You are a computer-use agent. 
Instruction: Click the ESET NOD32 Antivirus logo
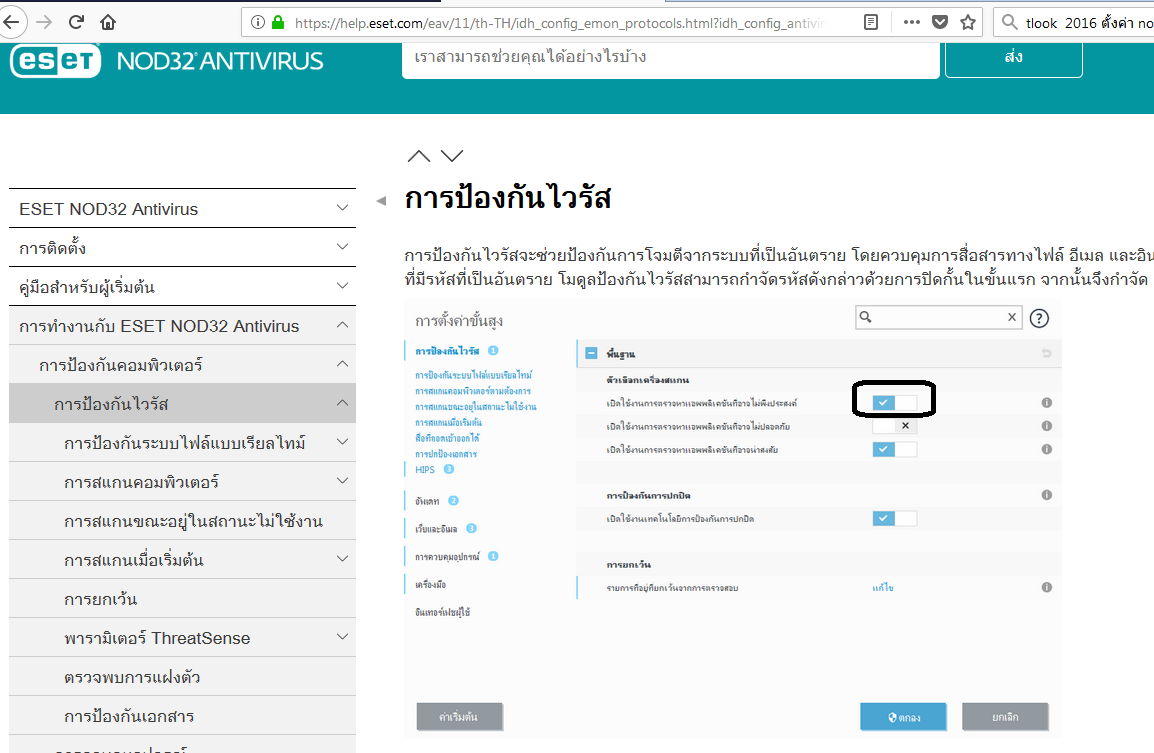click(166, 60)
